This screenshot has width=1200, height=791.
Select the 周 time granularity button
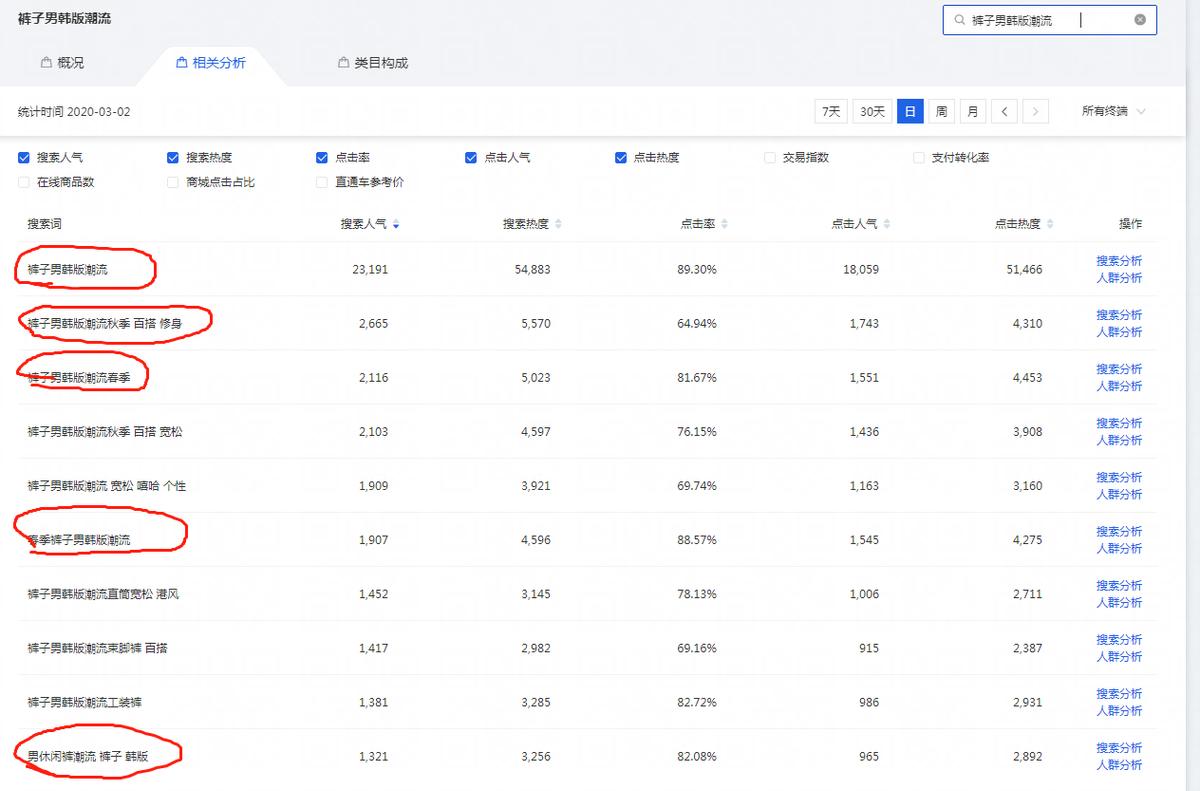pos(941,111)
